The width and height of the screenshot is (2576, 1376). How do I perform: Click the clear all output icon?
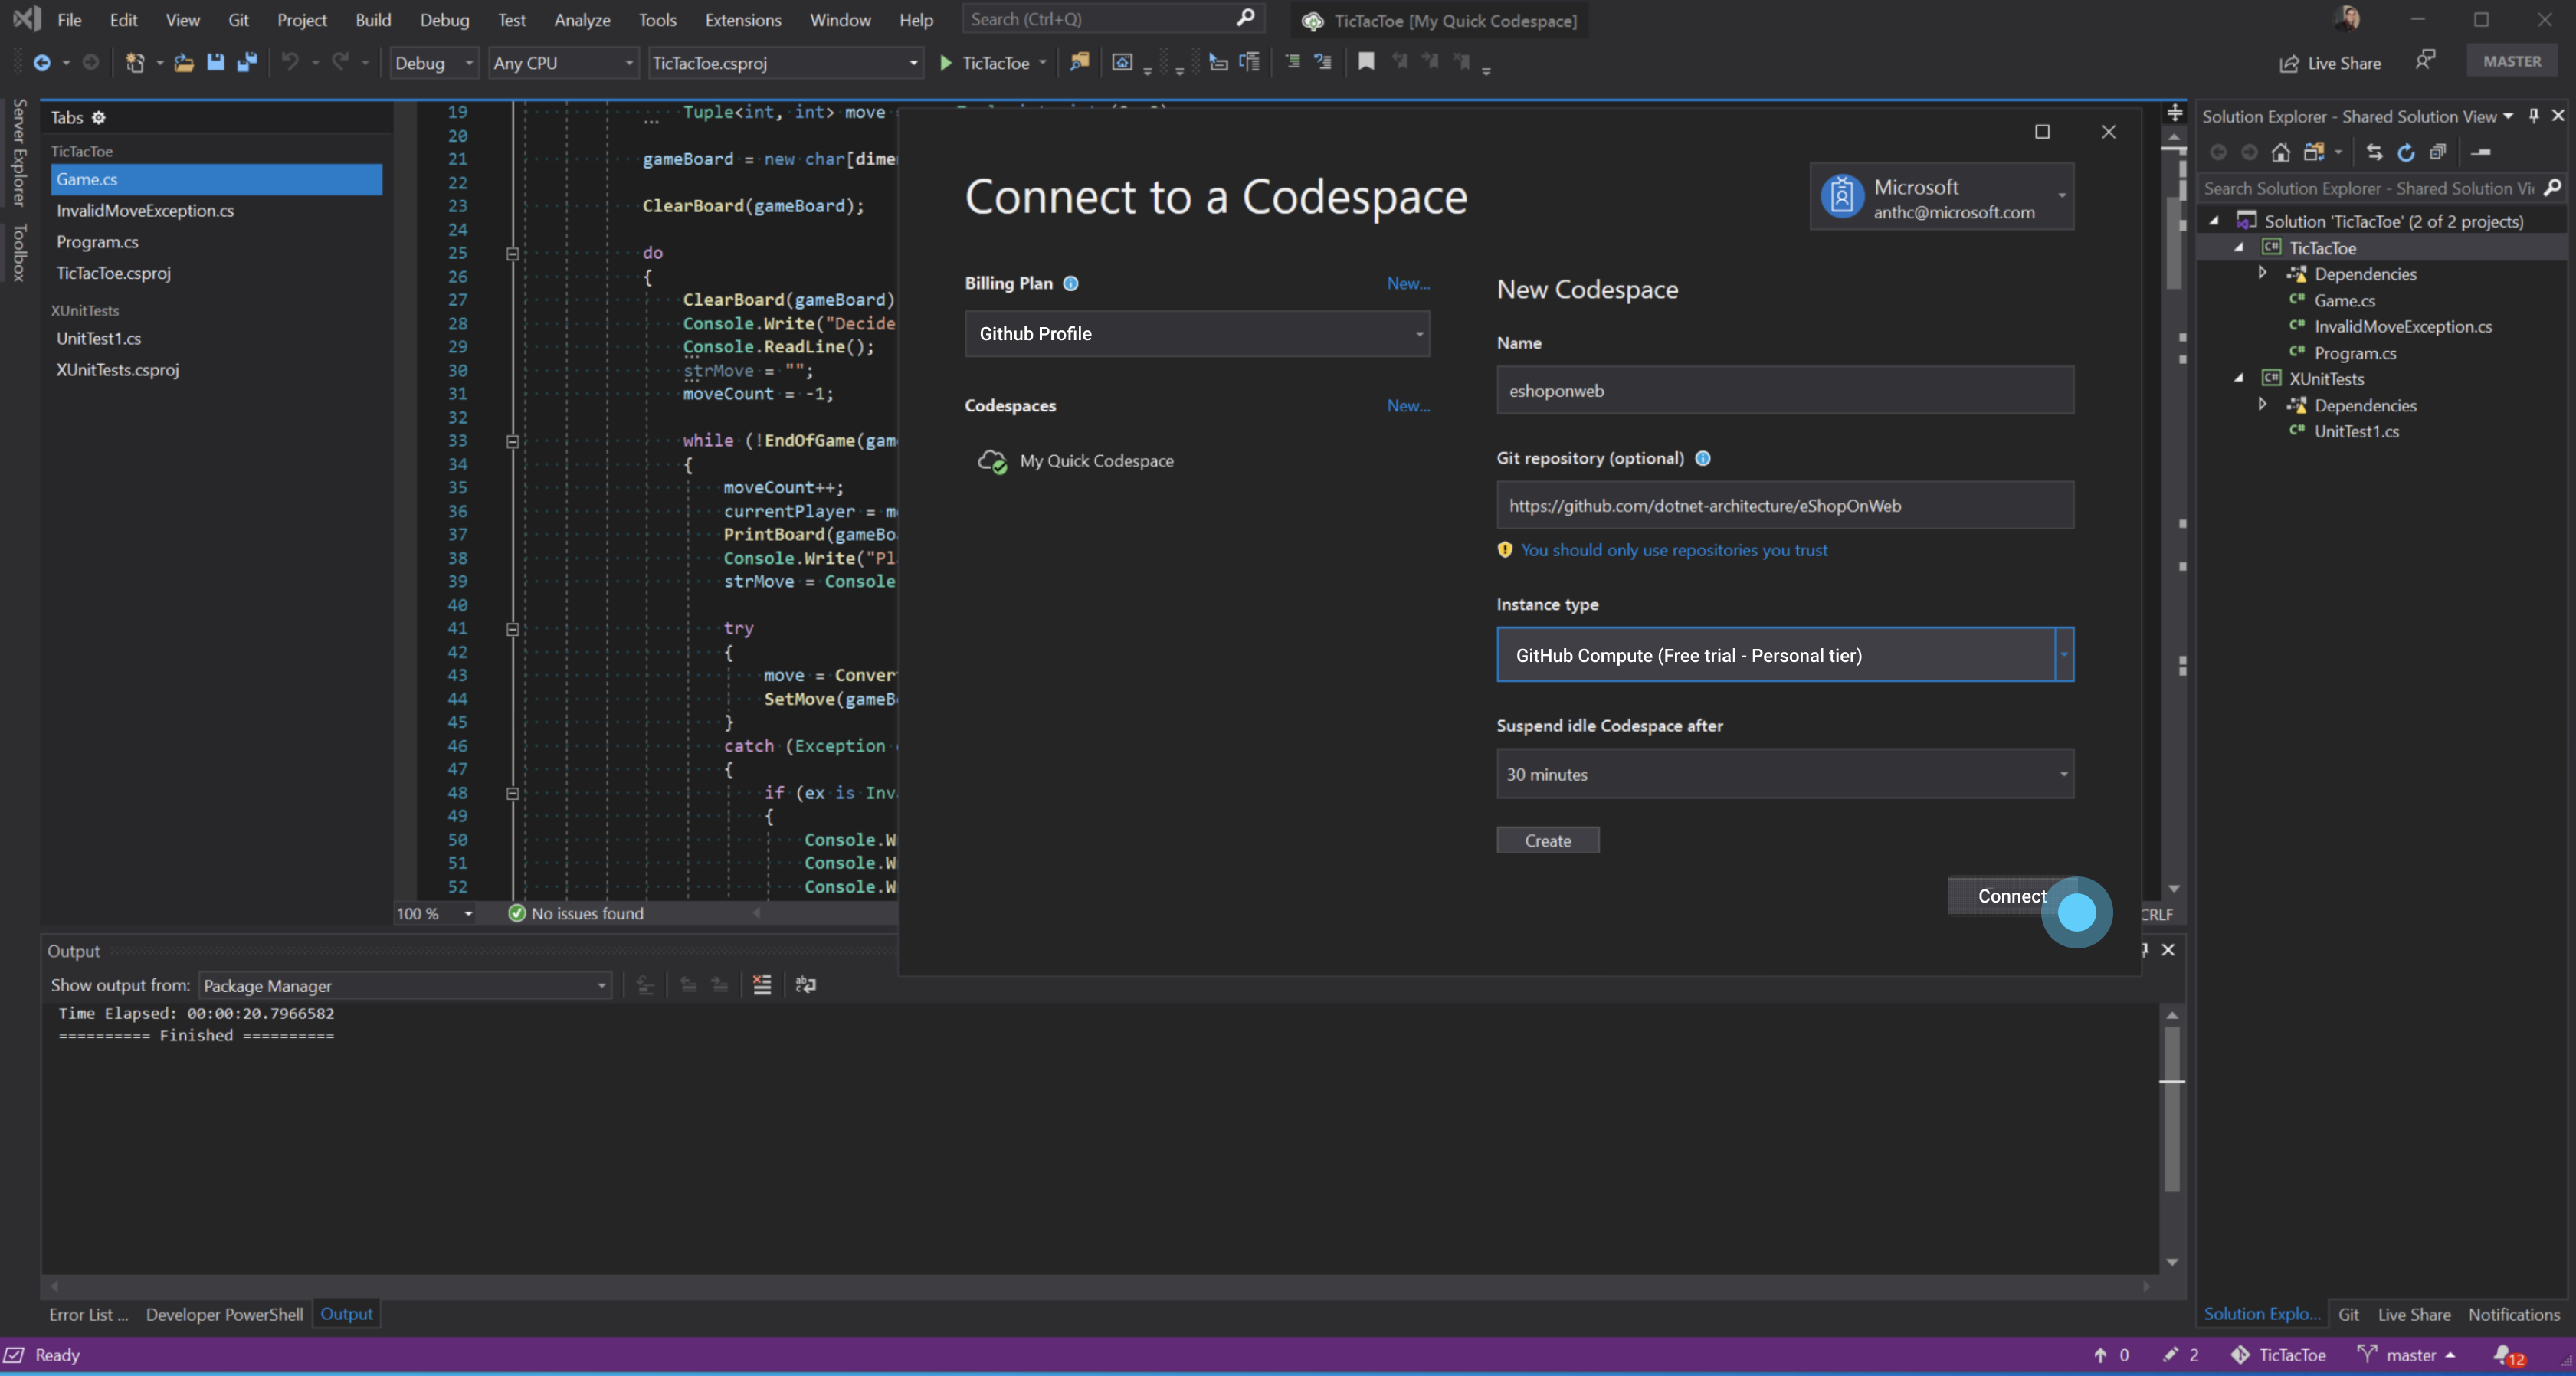click(x=762, y=985)
